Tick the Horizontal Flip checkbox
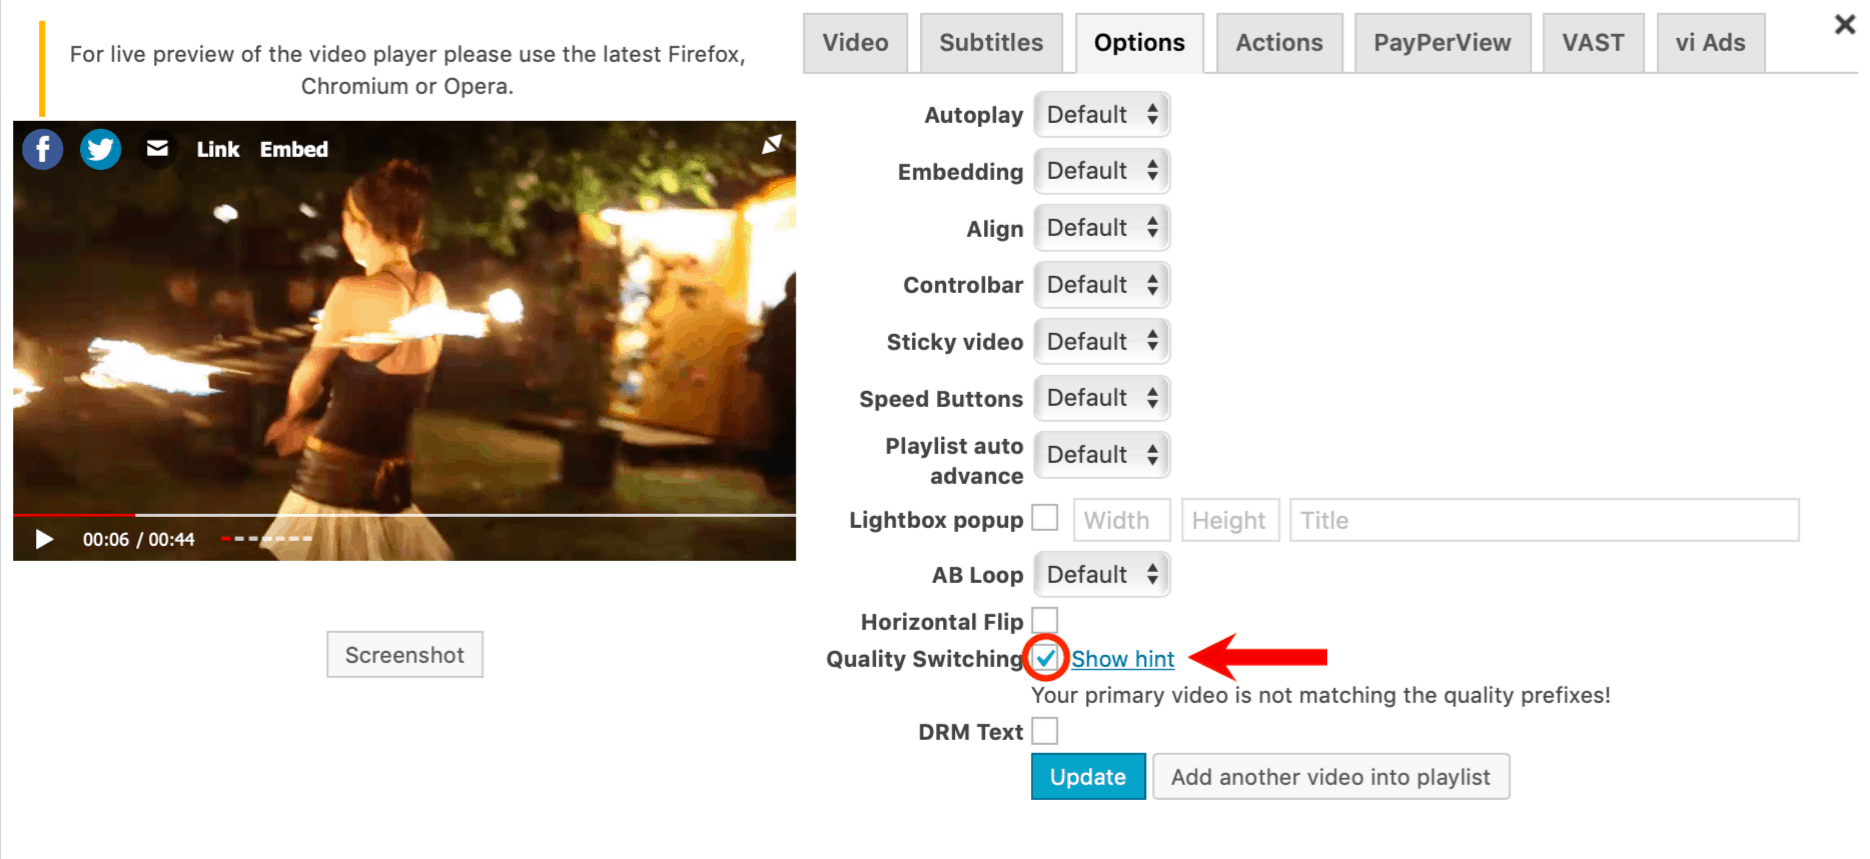 tap(1045, 620)
